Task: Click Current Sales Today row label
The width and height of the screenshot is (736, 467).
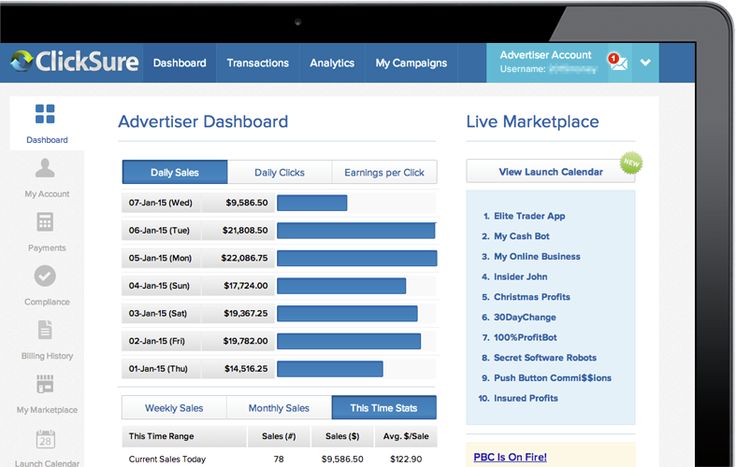Action: click(167, 459)
